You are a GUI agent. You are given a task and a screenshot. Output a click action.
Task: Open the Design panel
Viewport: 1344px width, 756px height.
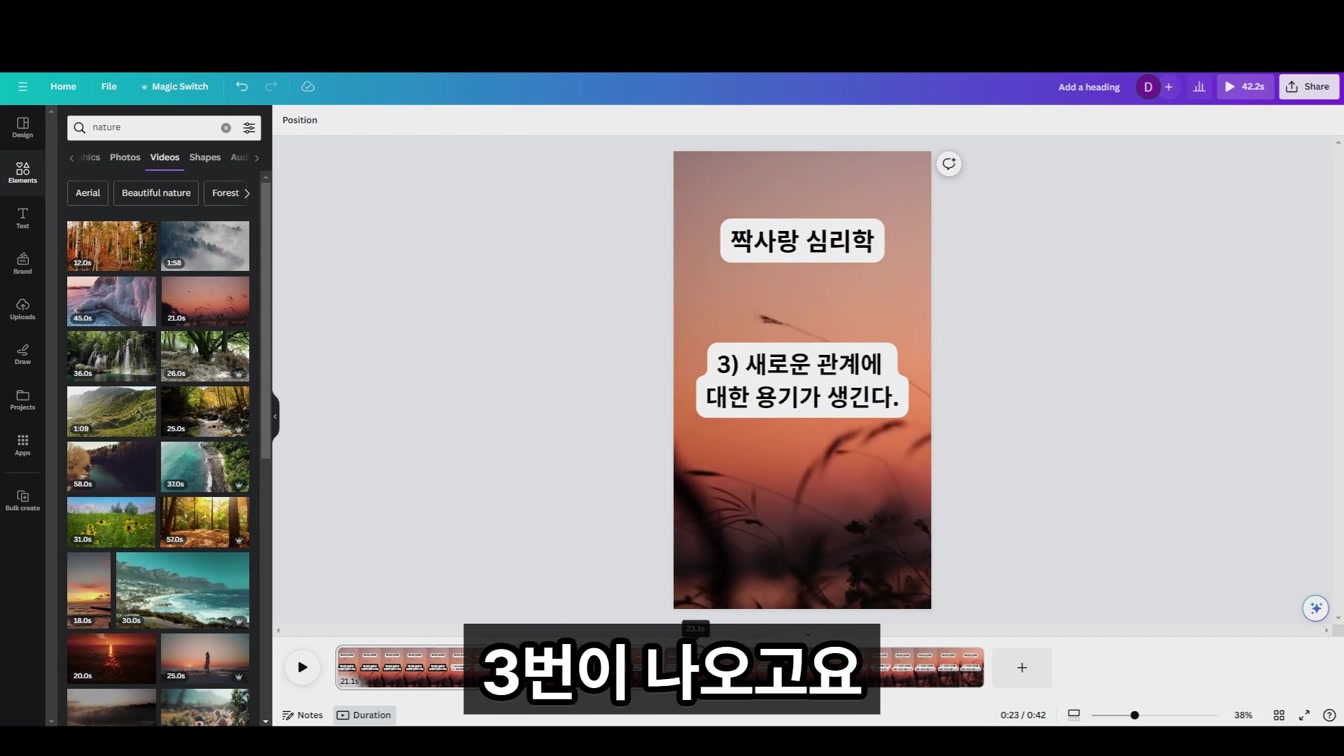22,128
